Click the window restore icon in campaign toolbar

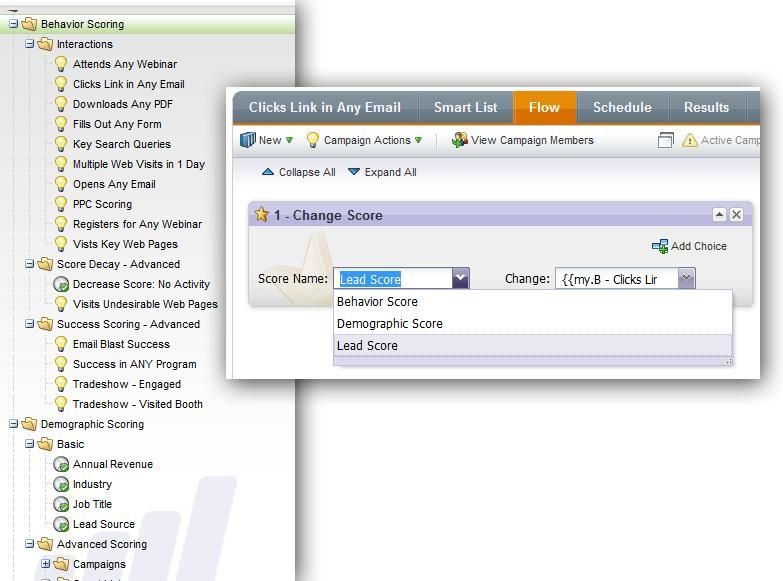pos(666,140)
